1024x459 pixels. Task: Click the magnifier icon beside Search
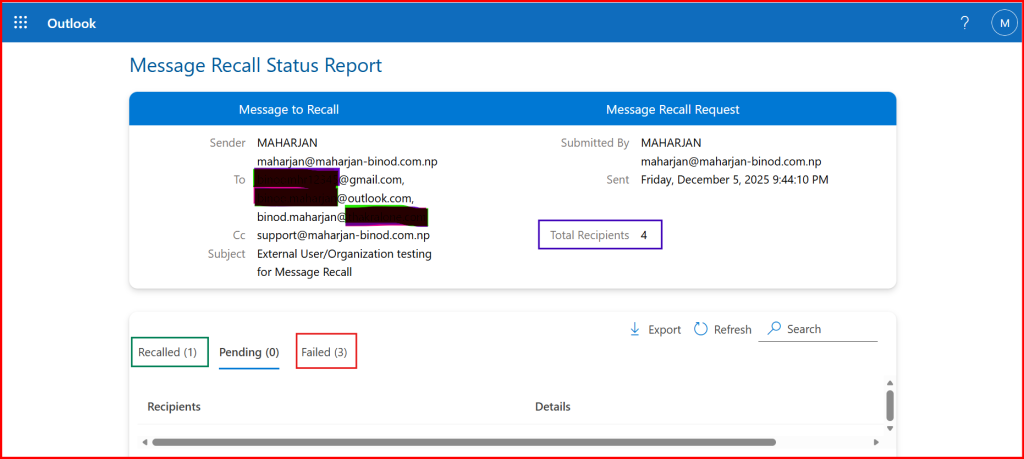pyautogui.click(x=774, y=329)
